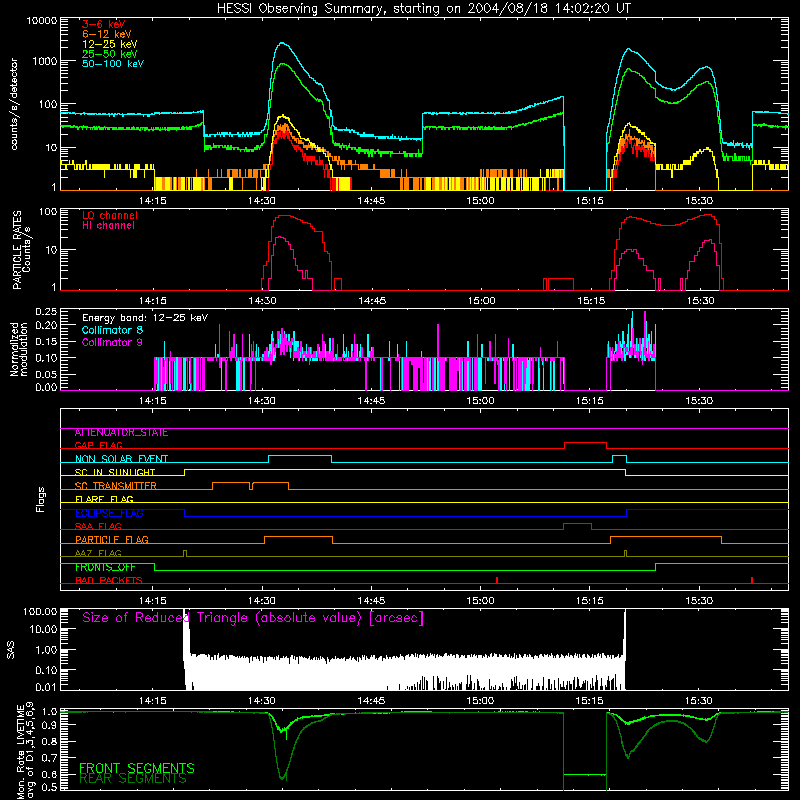Image resolution: width=800 pixels, height=800 pixels.
Task: Click the raised SAA_FLAG segment near 15:13
Action: click(578, 524)
